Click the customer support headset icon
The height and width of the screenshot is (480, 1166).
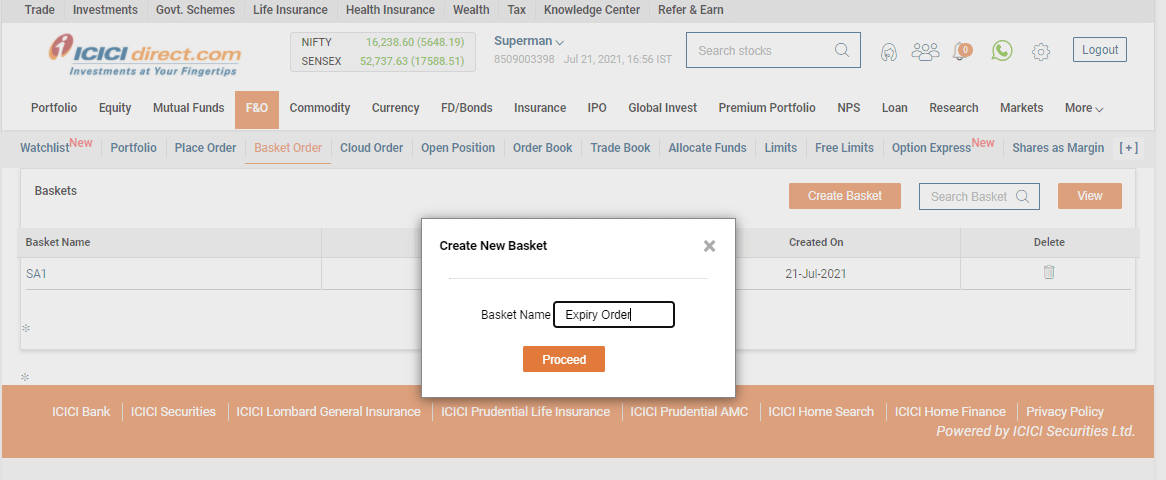pyautogui.click(x=888, y=52)
